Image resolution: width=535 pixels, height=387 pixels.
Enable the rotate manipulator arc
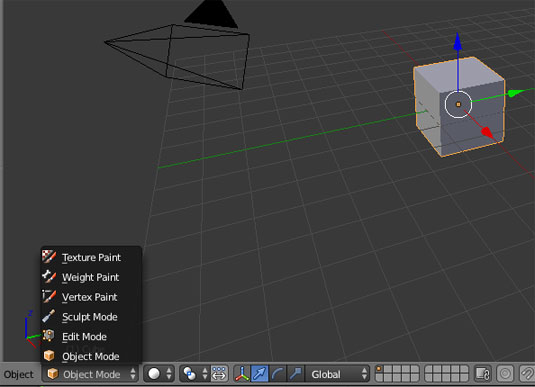point(277,374)
